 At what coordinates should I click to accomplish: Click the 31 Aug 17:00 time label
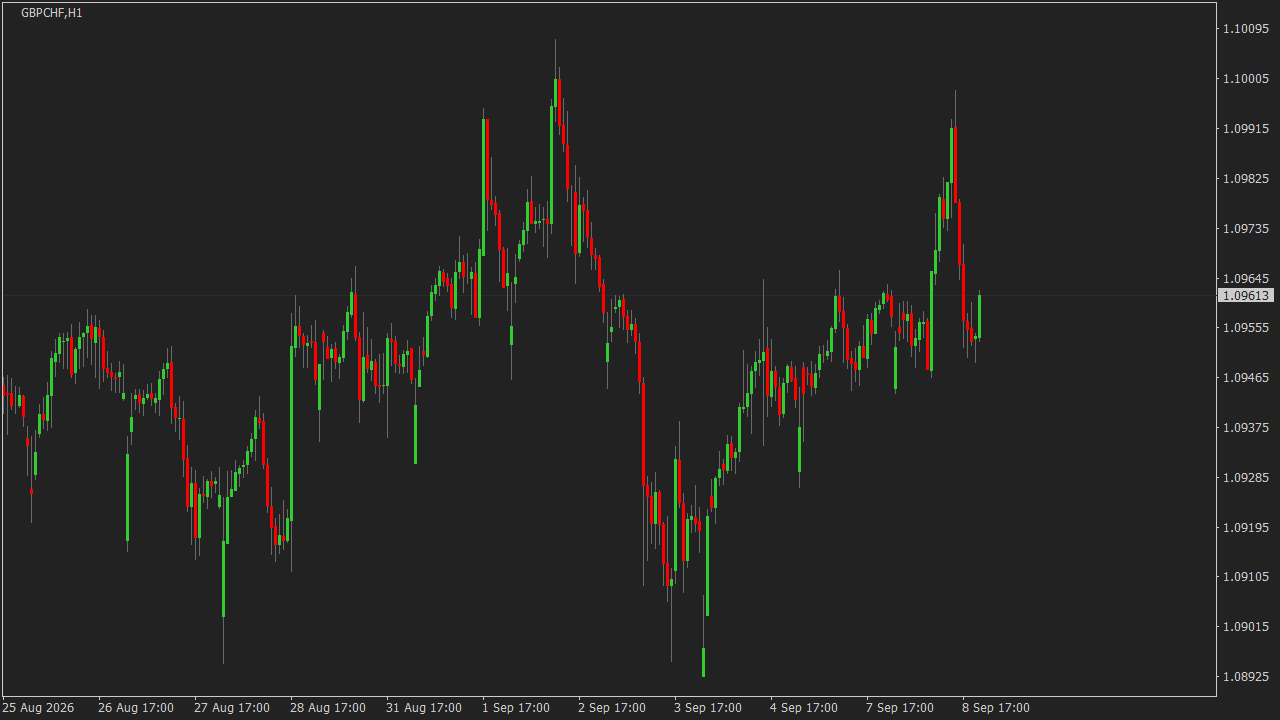424,708
